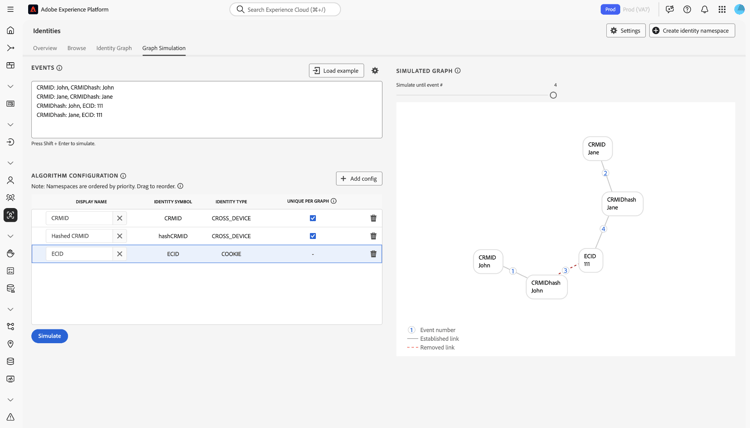Open Profiles icon in sidebar
The width and height of the screenshot is (750, 428).
[x=11, y=180]
